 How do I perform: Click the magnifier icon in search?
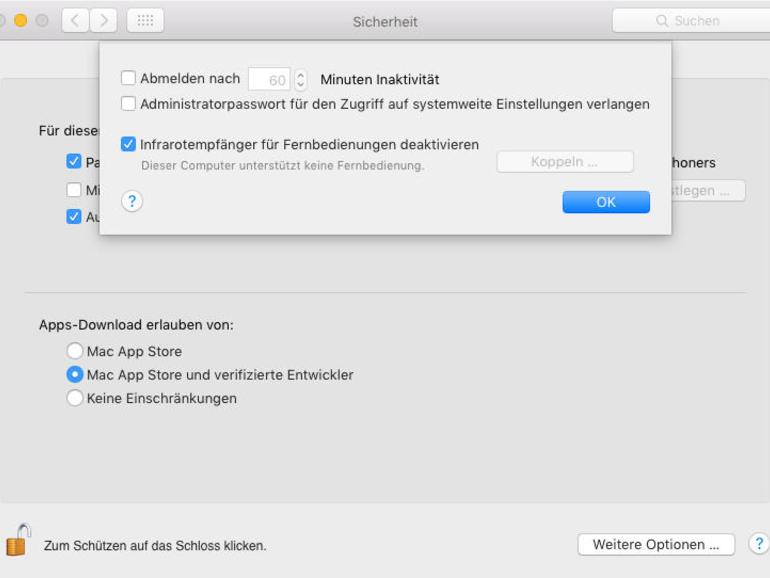click(x=662, y=21)
